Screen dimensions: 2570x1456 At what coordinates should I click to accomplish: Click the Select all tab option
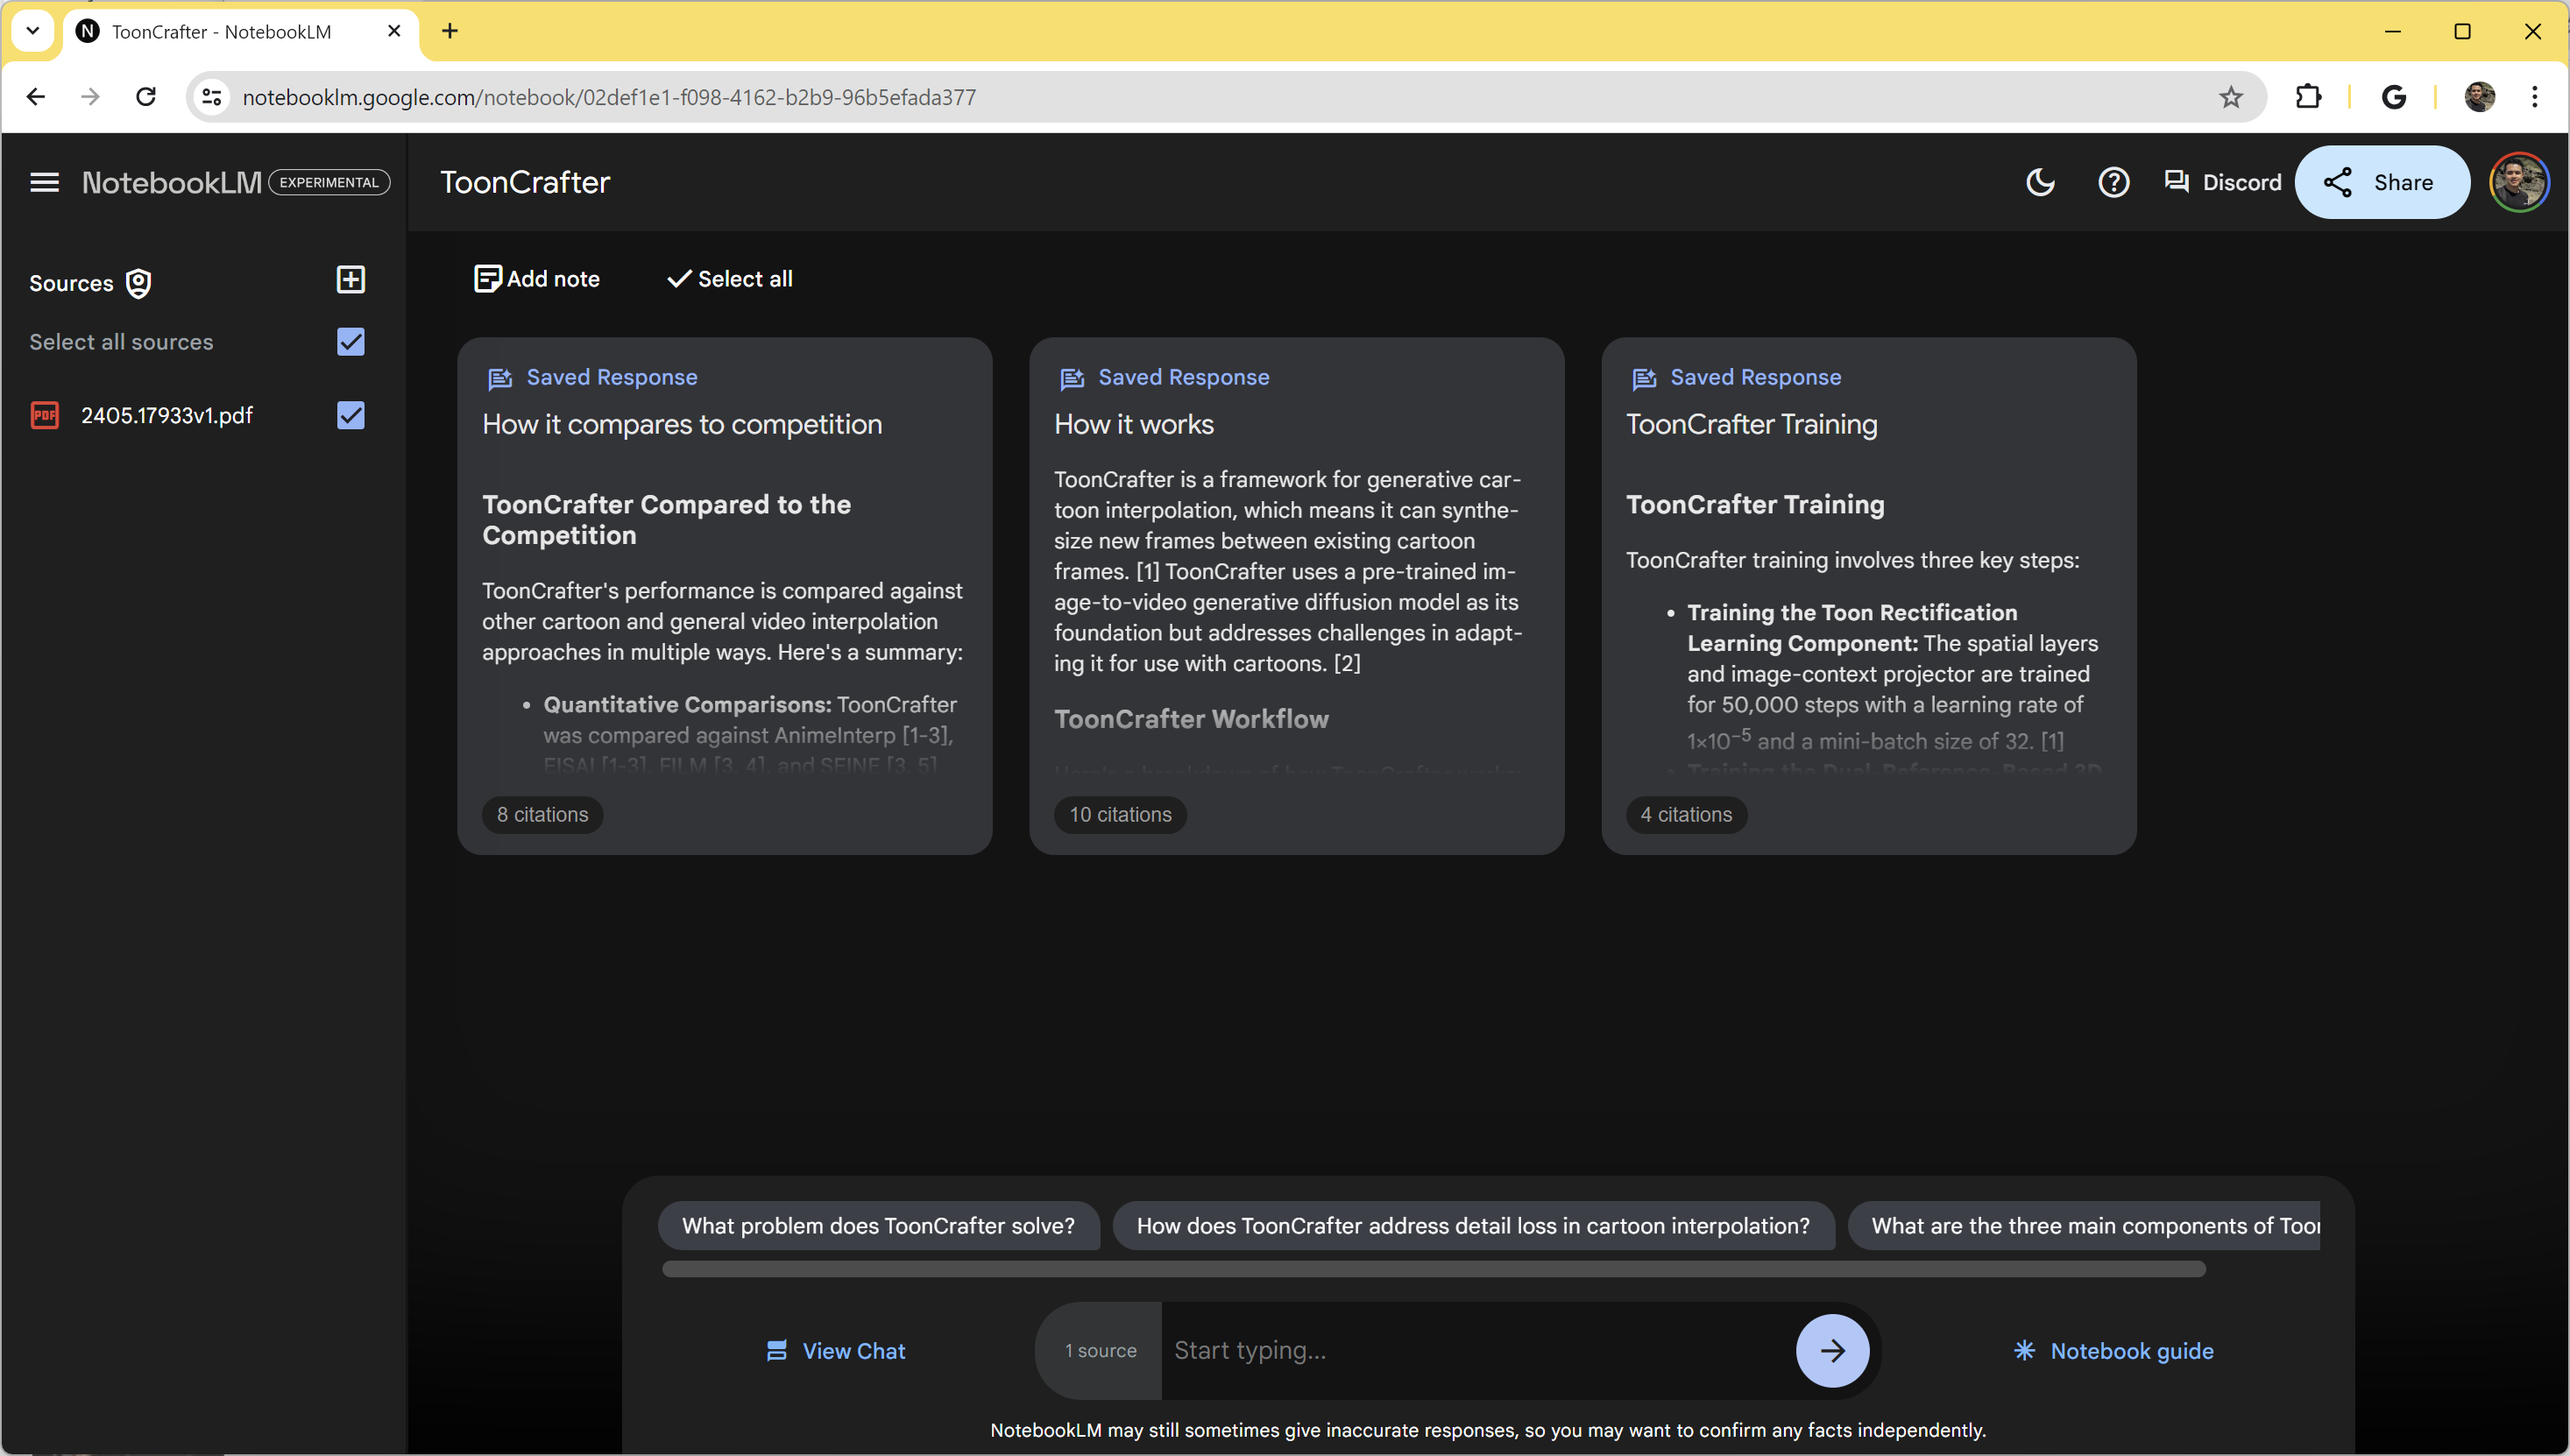(733, 279)
